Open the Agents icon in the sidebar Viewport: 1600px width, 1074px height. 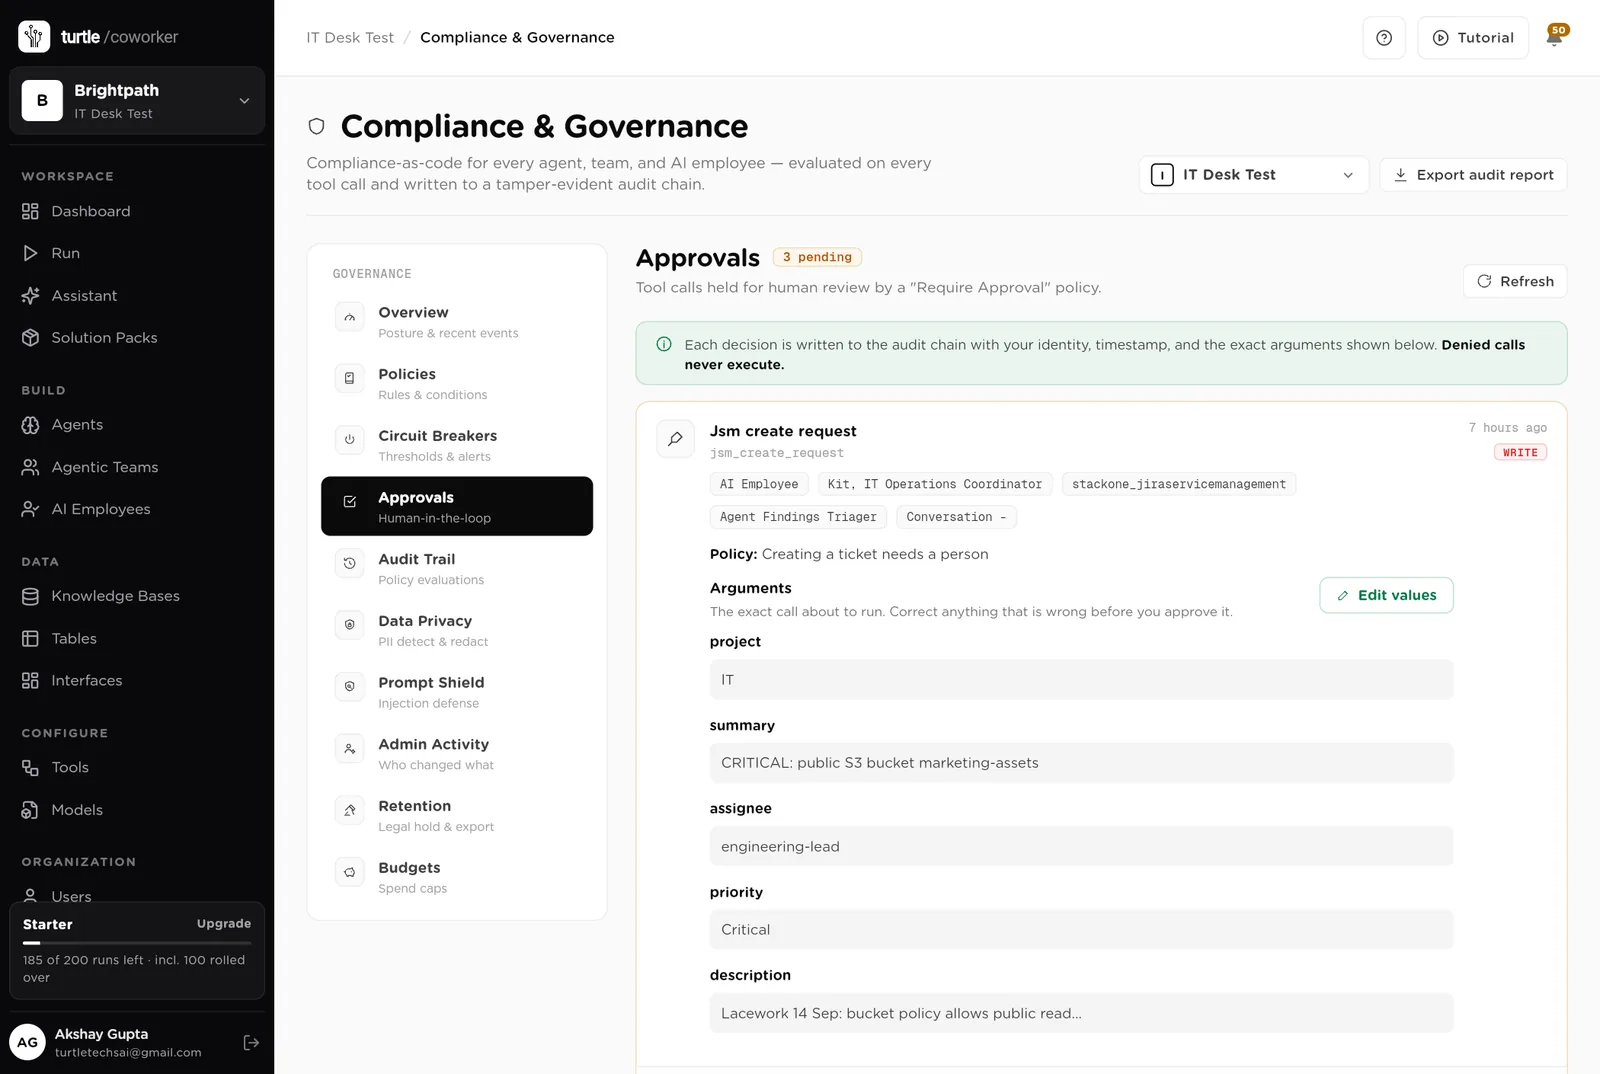click(30, 425)
